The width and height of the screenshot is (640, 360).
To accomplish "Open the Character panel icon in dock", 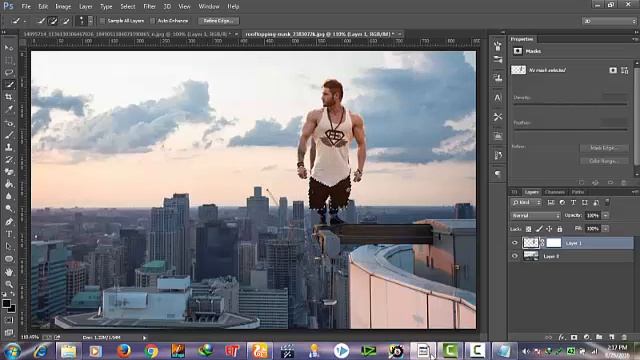I will coord(498,98).
